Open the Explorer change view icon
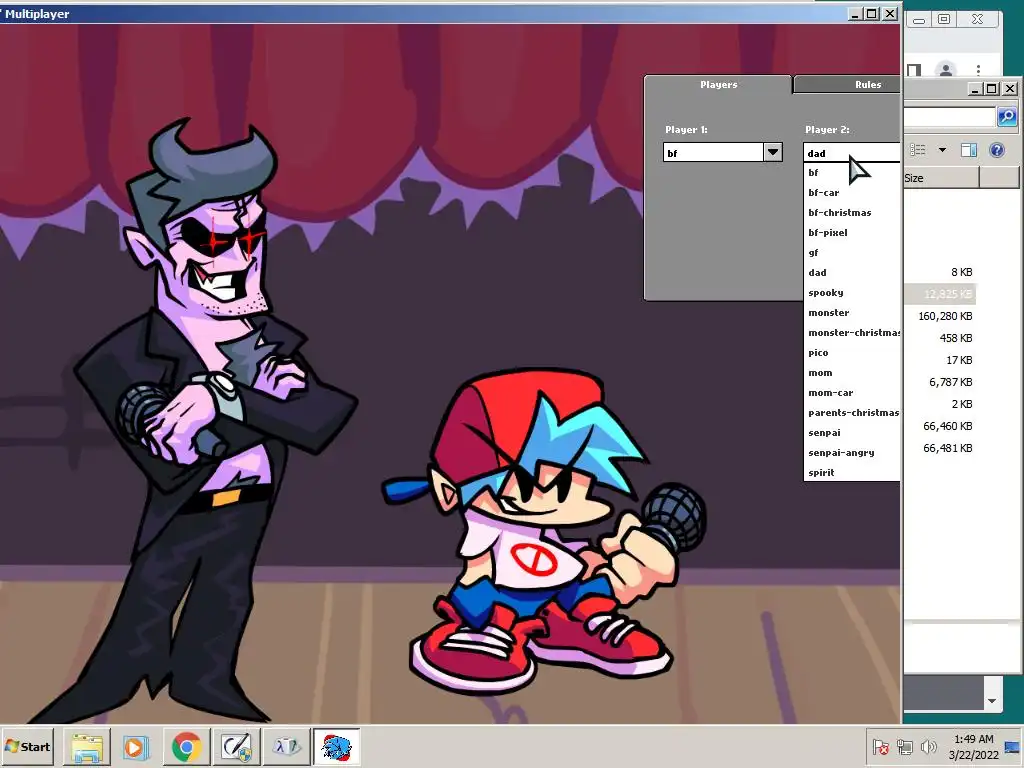The image size is (1024, 768). (918, 150)
